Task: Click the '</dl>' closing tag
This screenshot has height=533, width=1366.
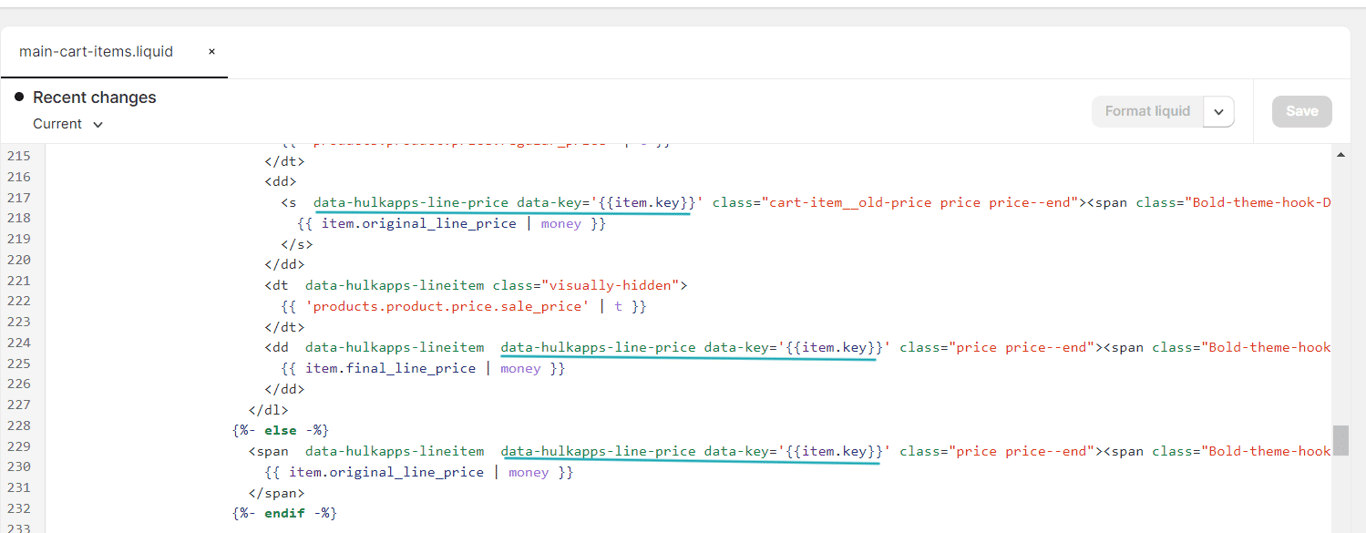Action: (x=268, y=409)
